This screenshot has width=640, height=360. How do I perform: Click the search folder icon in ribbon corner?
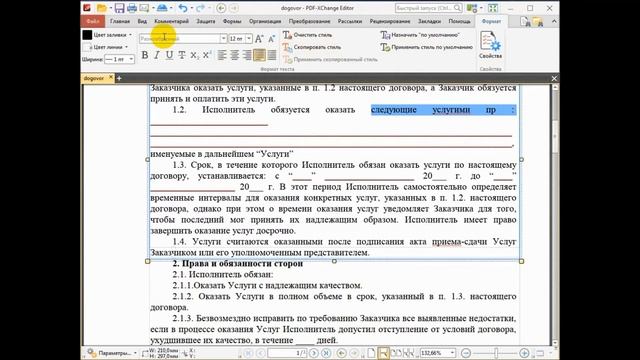538,22
